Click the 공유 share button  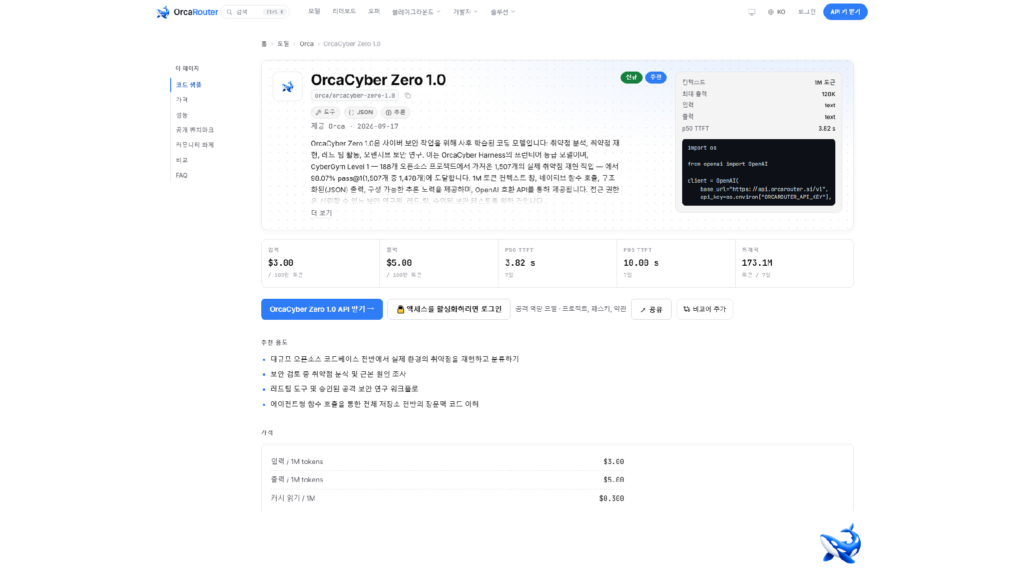[651, 309]
